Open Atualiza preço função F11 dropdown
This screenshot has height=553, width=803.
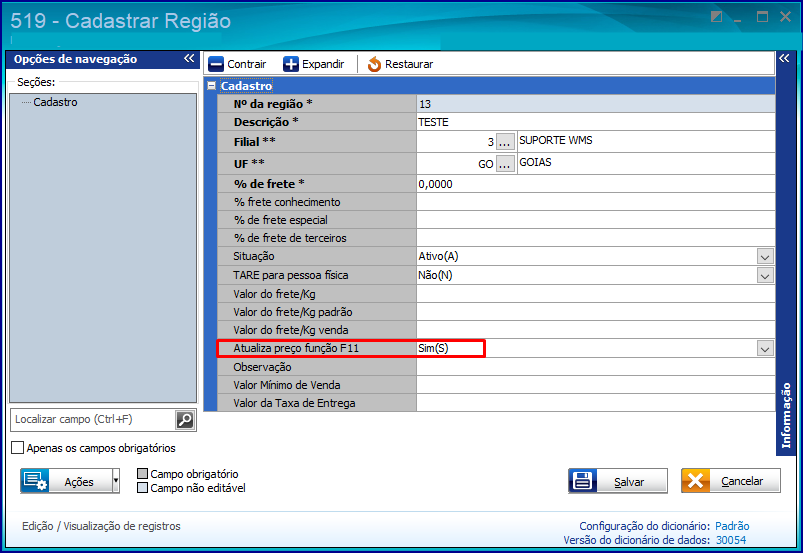765,349
